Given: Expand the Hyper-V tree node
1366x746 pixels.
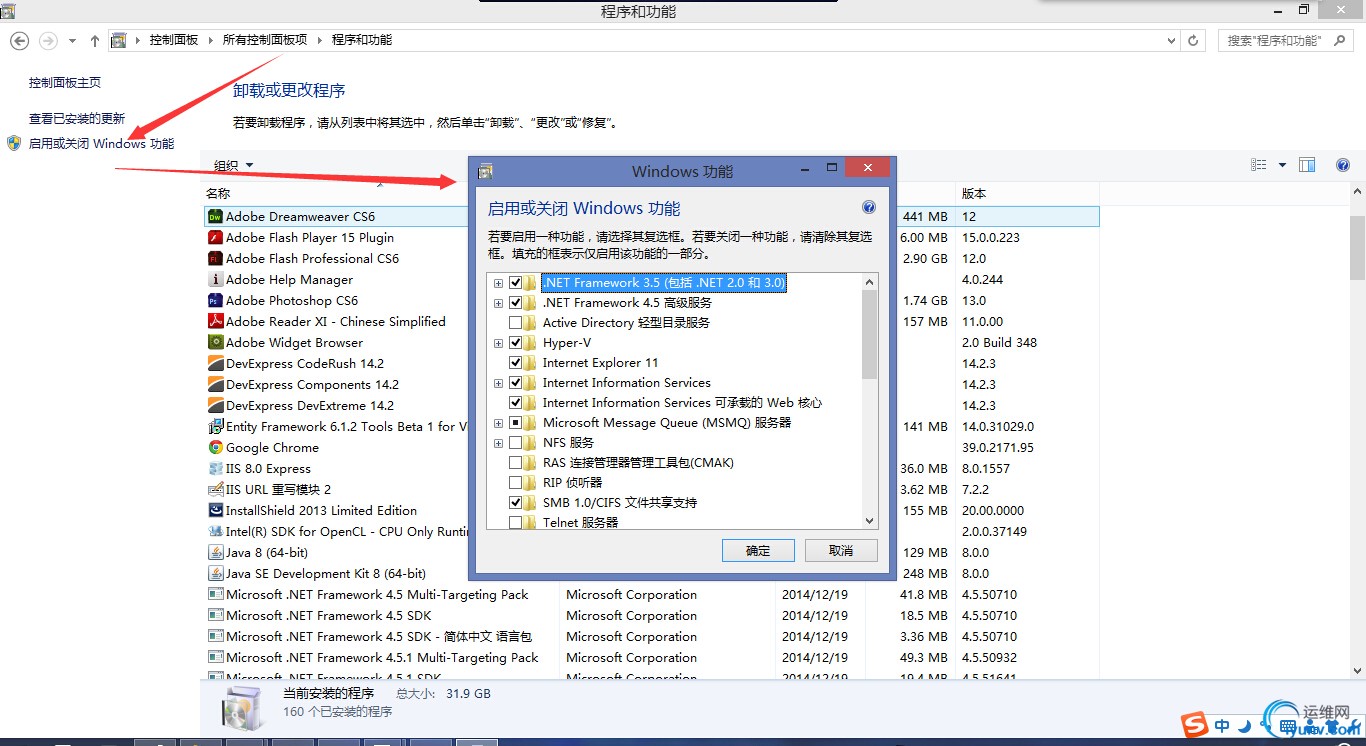Looking at the screenshot, I should [498, 343].
